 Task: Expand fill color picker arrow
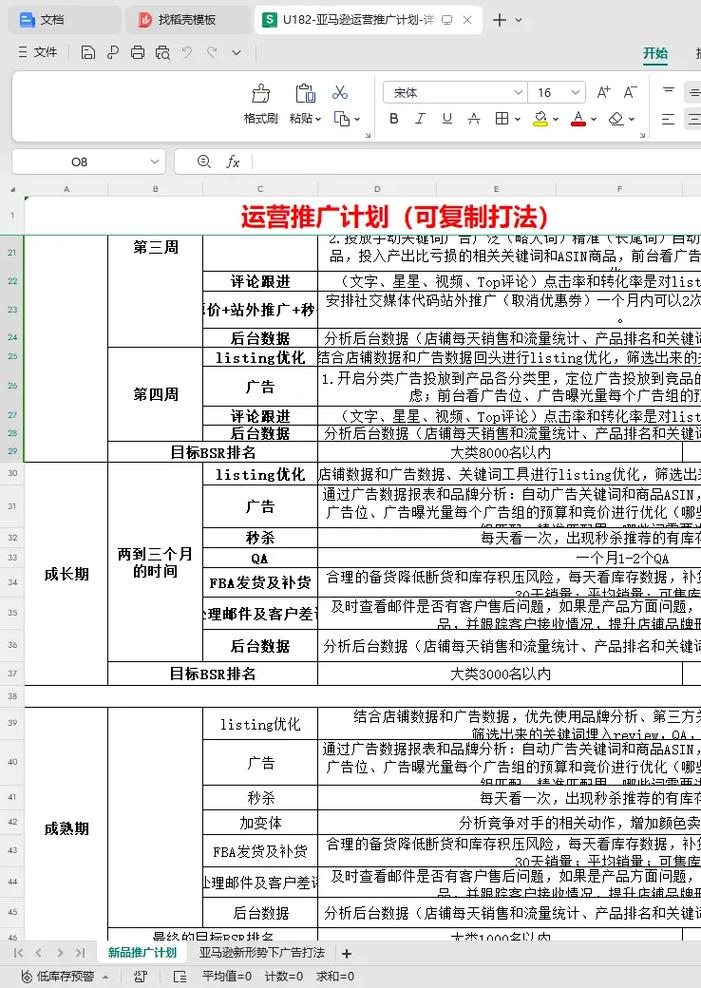click(556, 119)
